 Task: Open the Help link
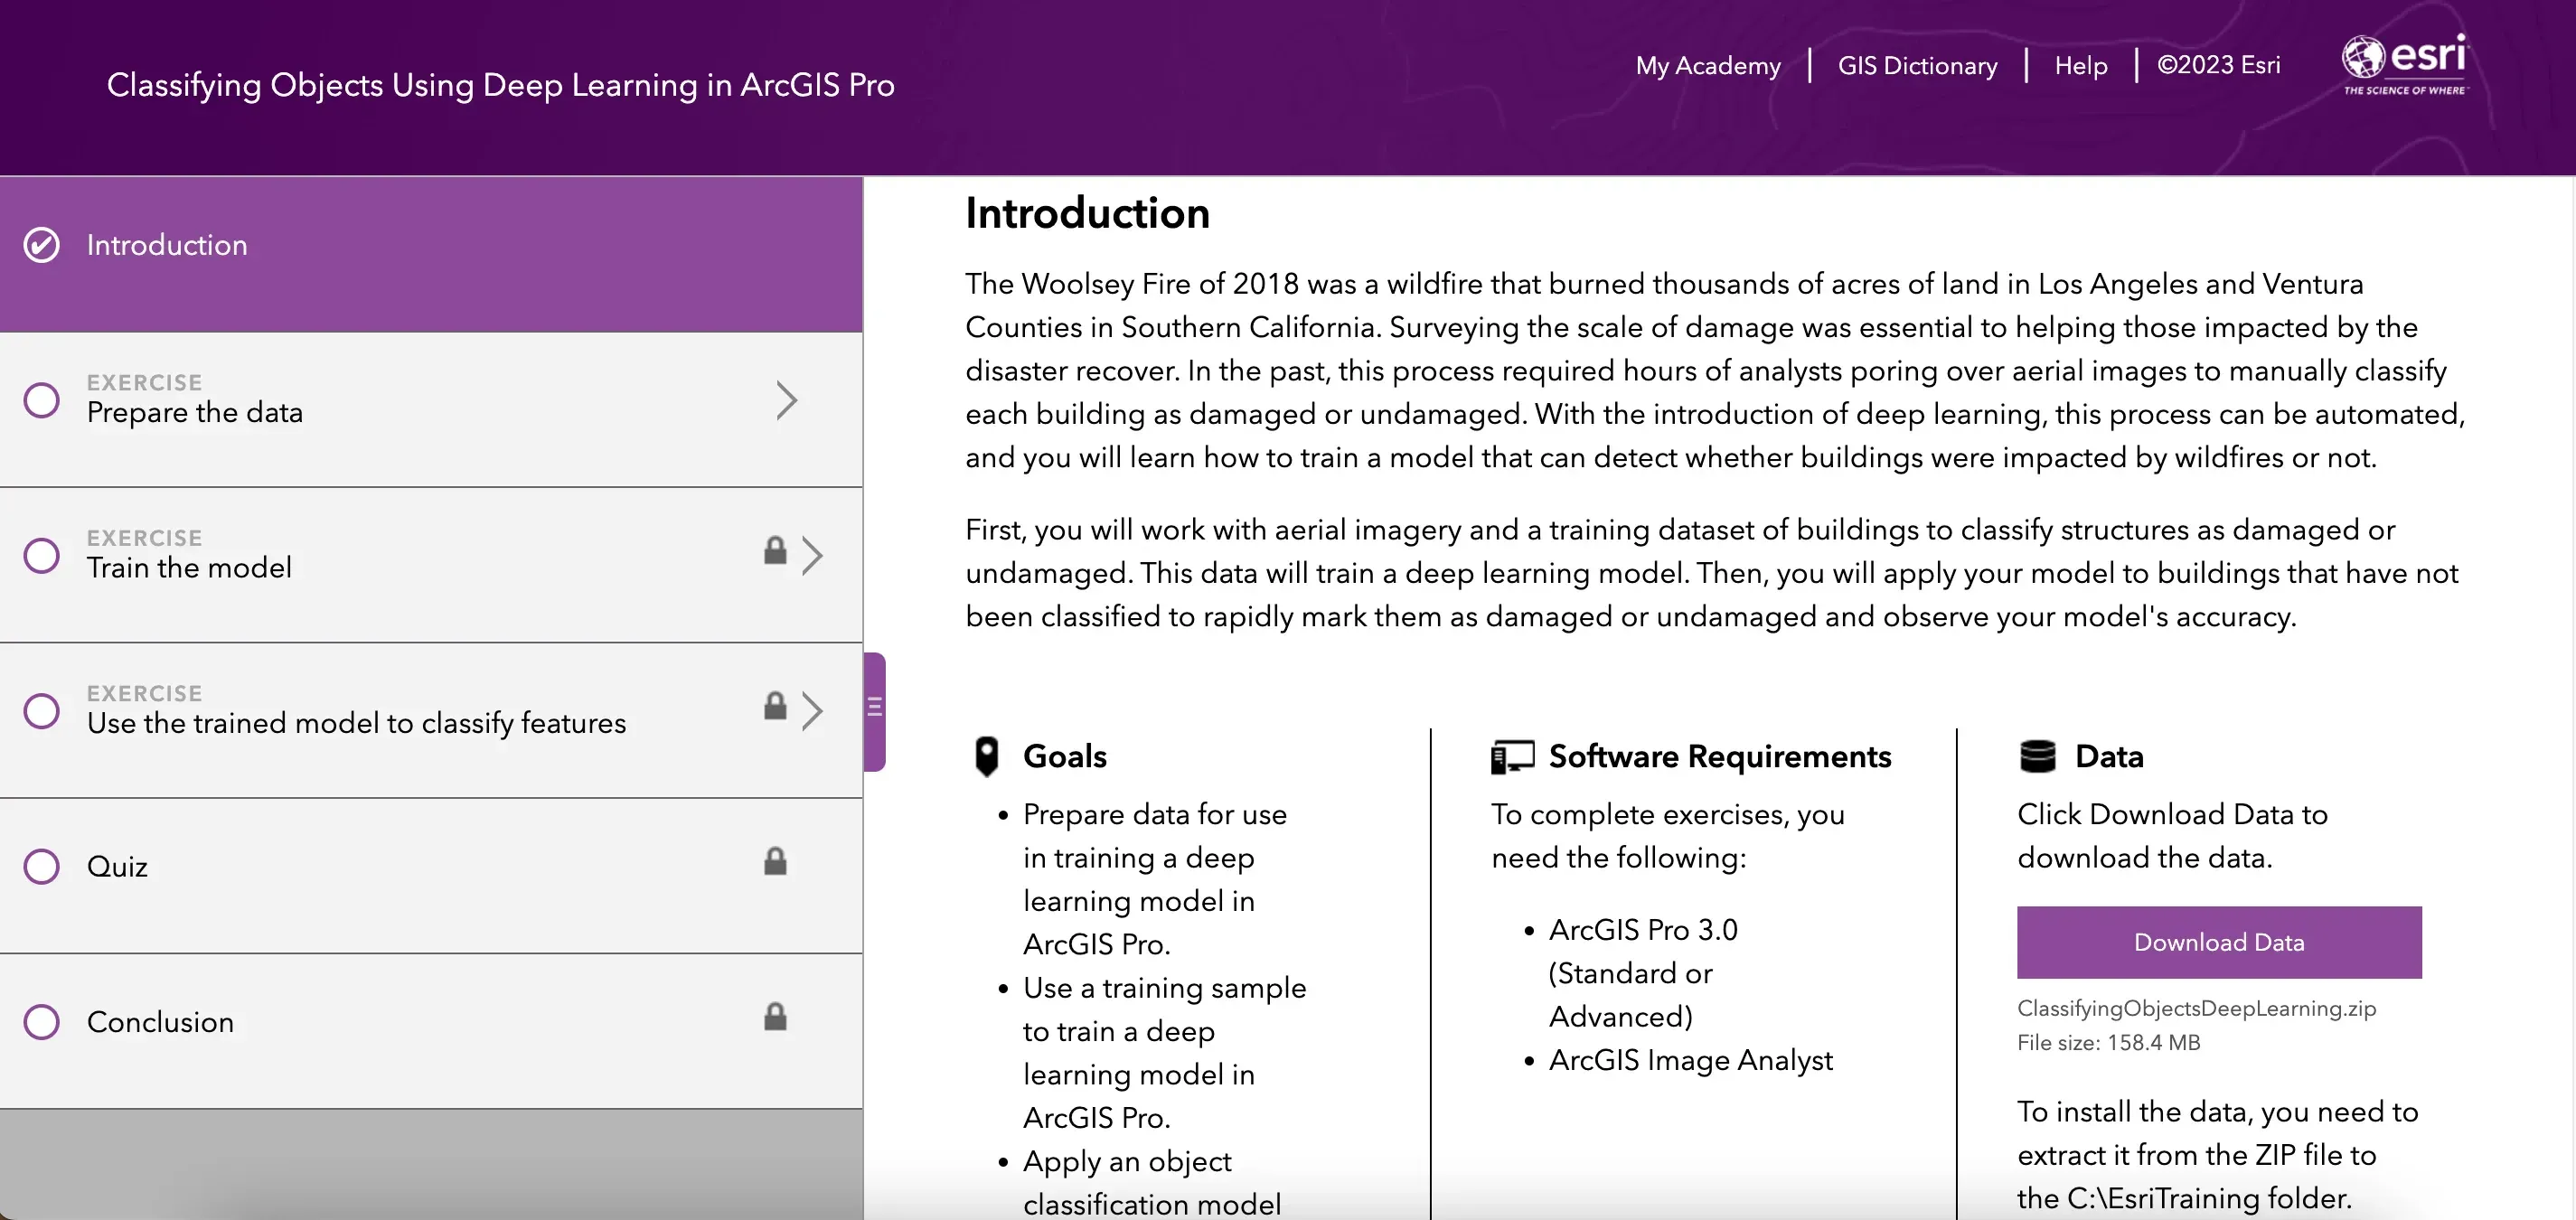click(x=2081, y=66)
